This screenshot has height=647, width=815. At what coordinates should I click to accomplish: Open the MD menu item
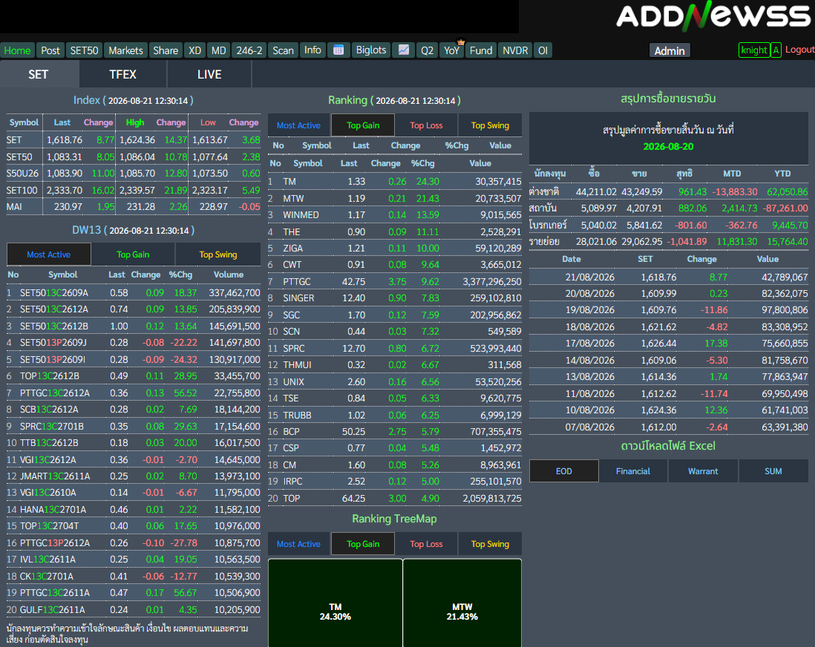coord(219,50)
